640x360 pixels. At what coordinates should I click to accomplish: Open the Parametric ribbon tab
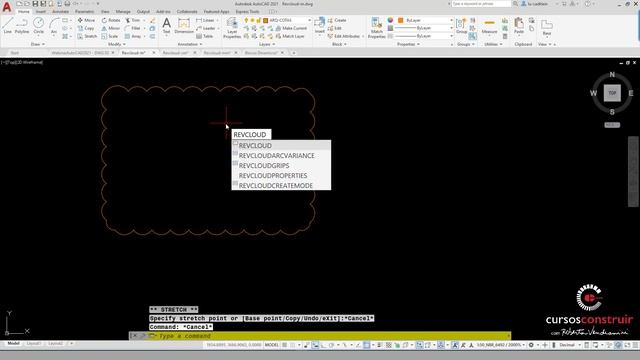click(x=84, y=11)
